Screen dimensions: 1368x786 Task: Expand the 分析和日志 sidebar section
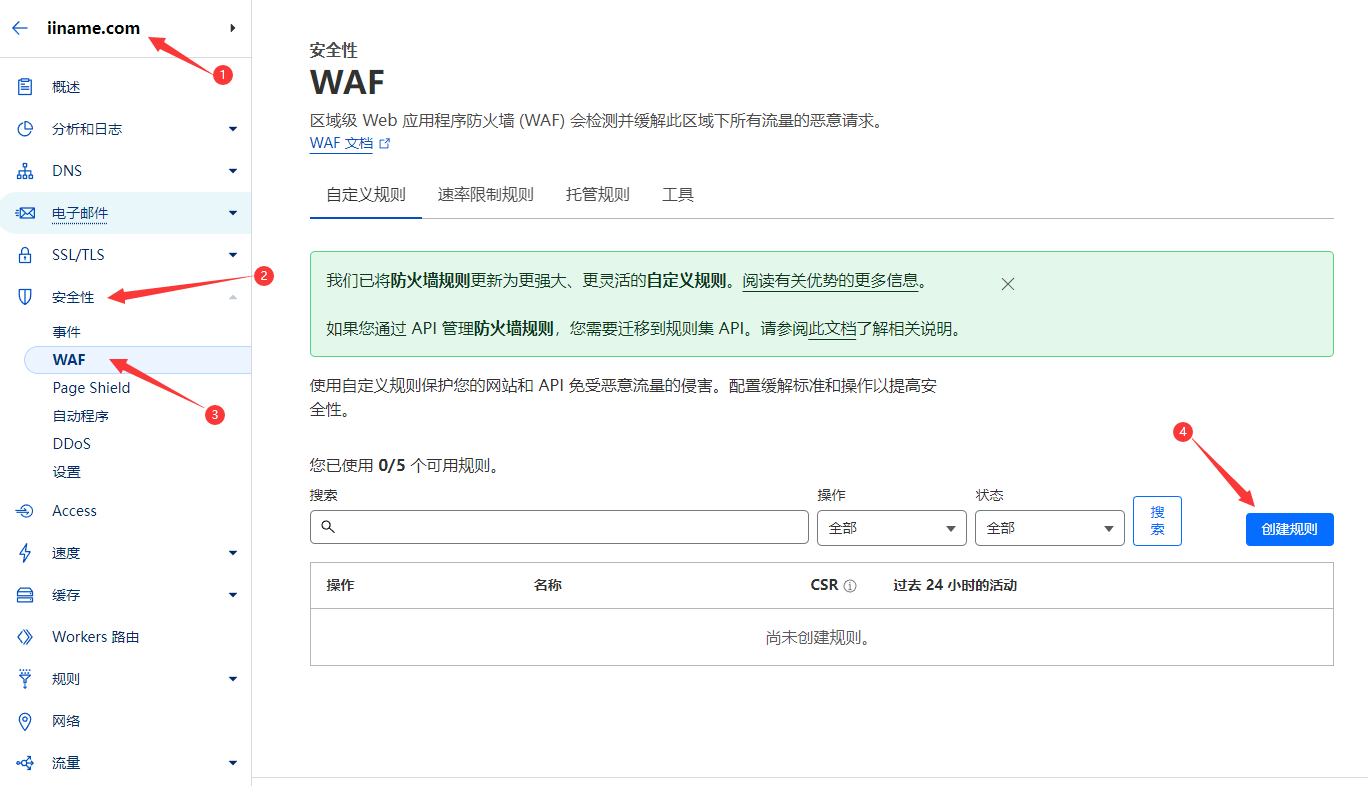point(232,129)
